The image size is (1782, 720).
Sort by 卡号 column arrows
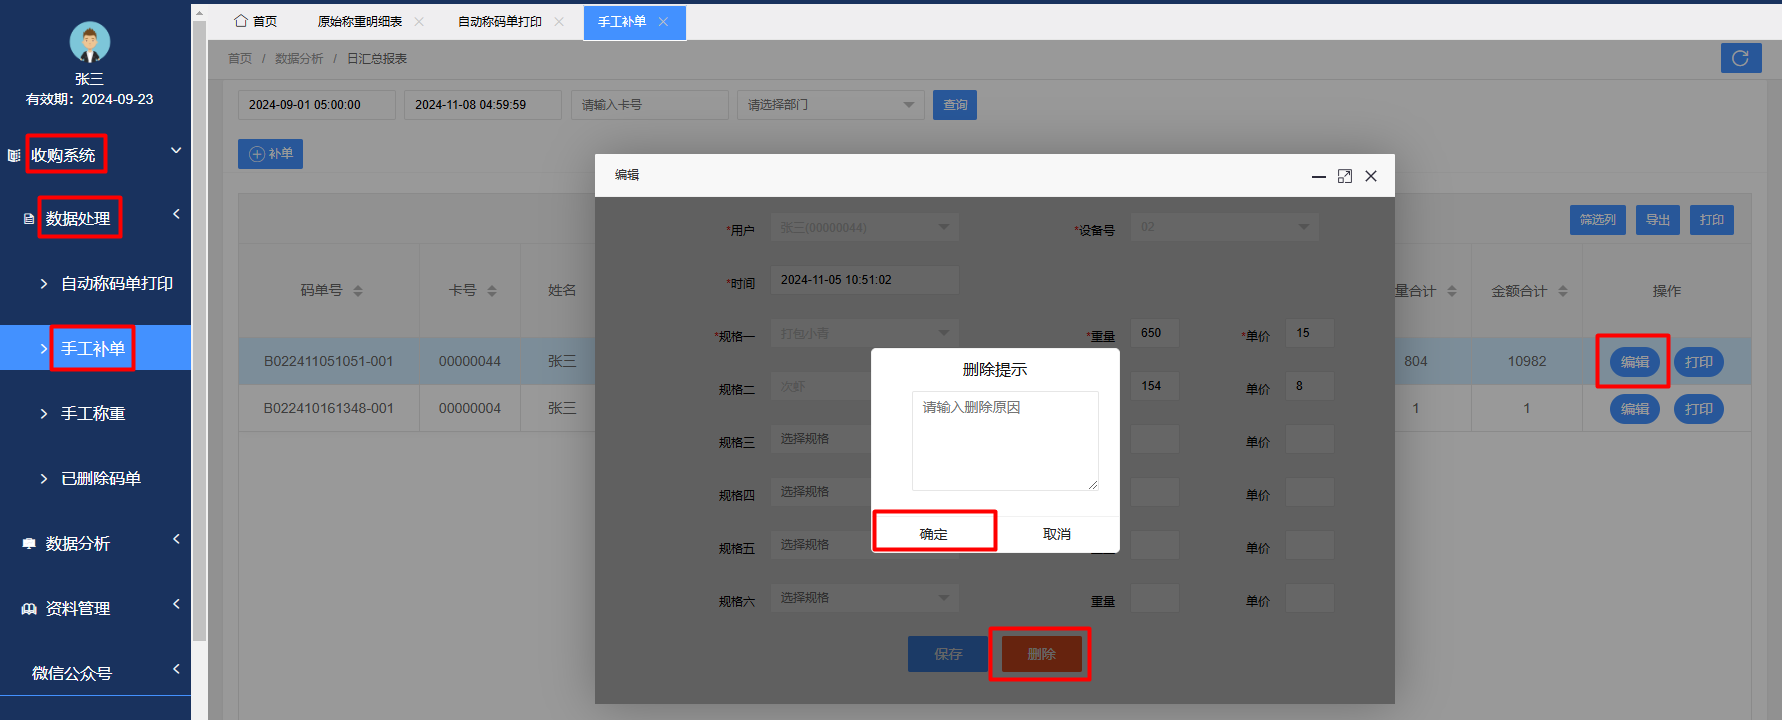pos(492,291)
